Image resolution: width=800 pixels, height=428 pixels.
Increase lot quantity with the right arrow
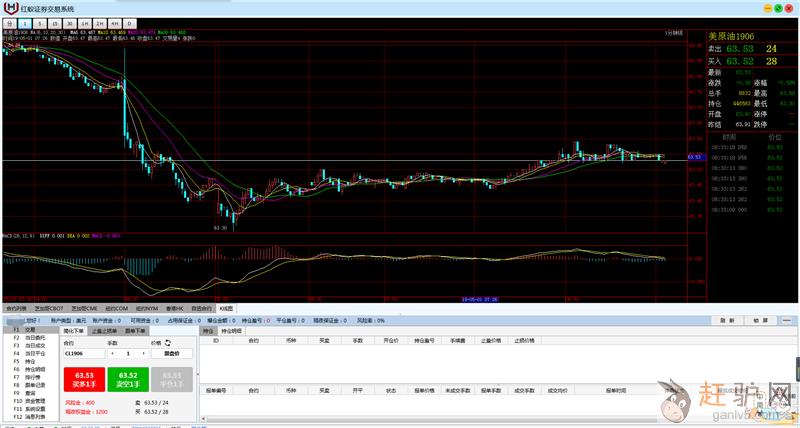(x=144, y=353)
